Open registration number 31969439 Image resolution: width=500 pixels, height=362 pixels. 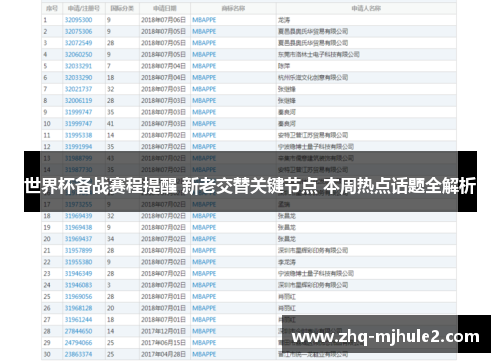(78, 216)
